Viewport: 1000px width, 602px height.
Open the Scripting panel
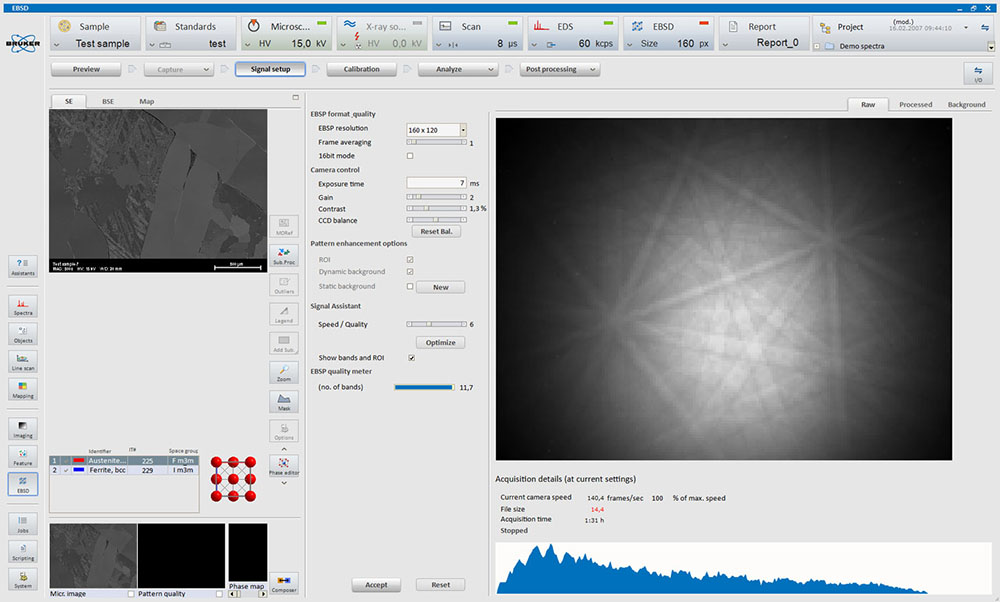(x=21, y=552)
